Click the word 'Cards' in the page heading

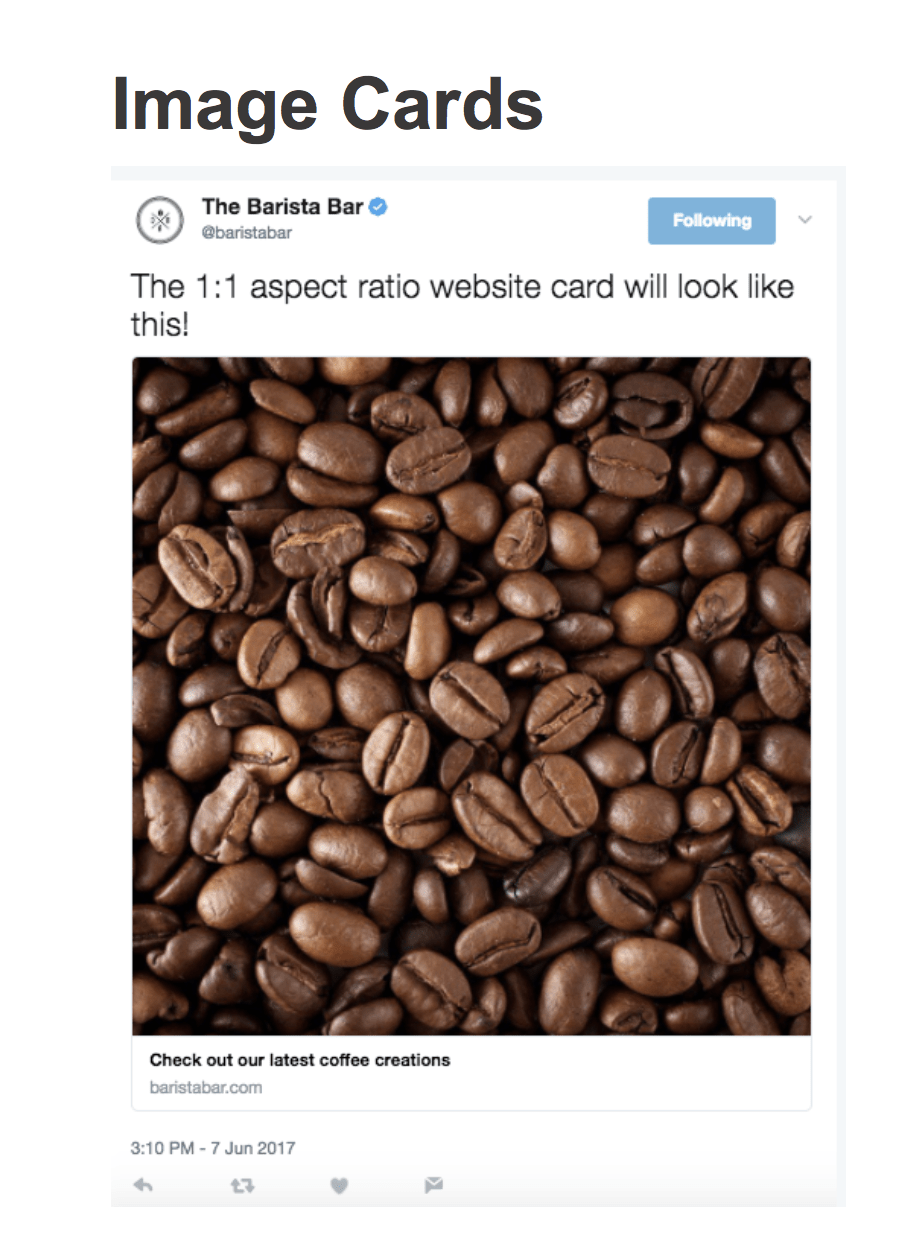[442, 104]
